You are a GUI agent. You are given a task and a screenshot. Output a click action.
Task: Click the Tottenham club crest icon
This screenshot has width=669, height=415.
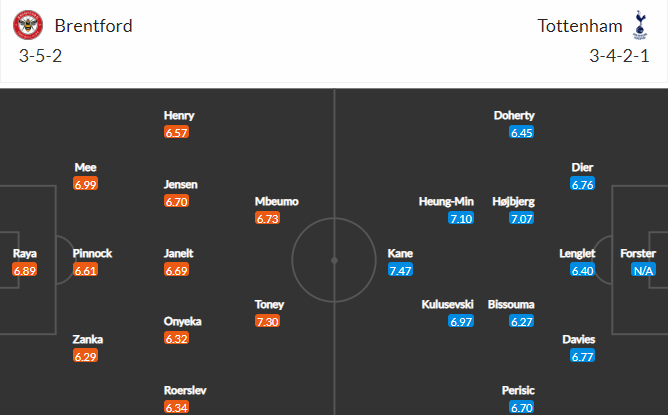click(640, 25)
